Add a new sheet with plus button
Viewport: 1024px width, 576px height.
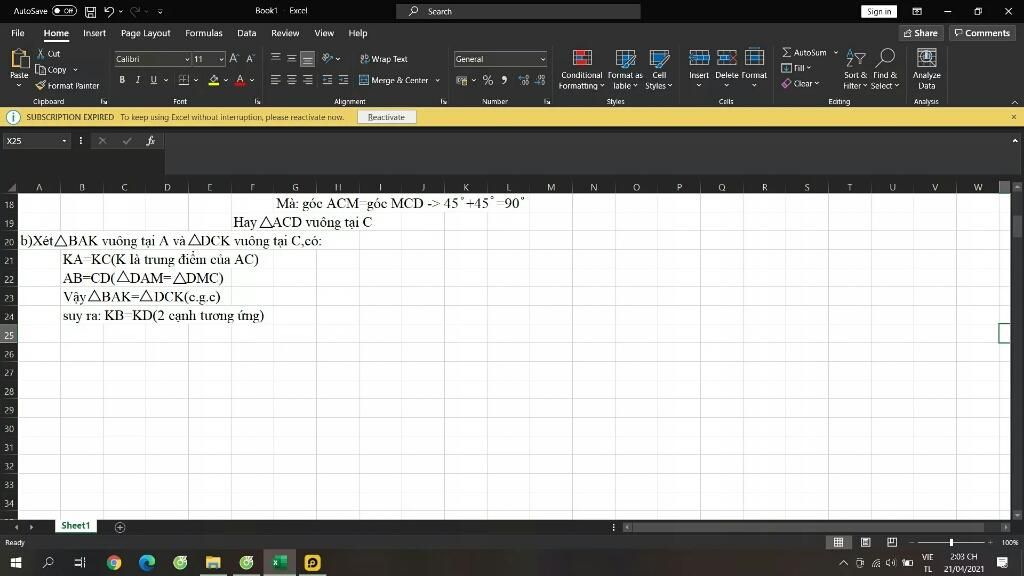pyautogui.click(x=120, y=527)
